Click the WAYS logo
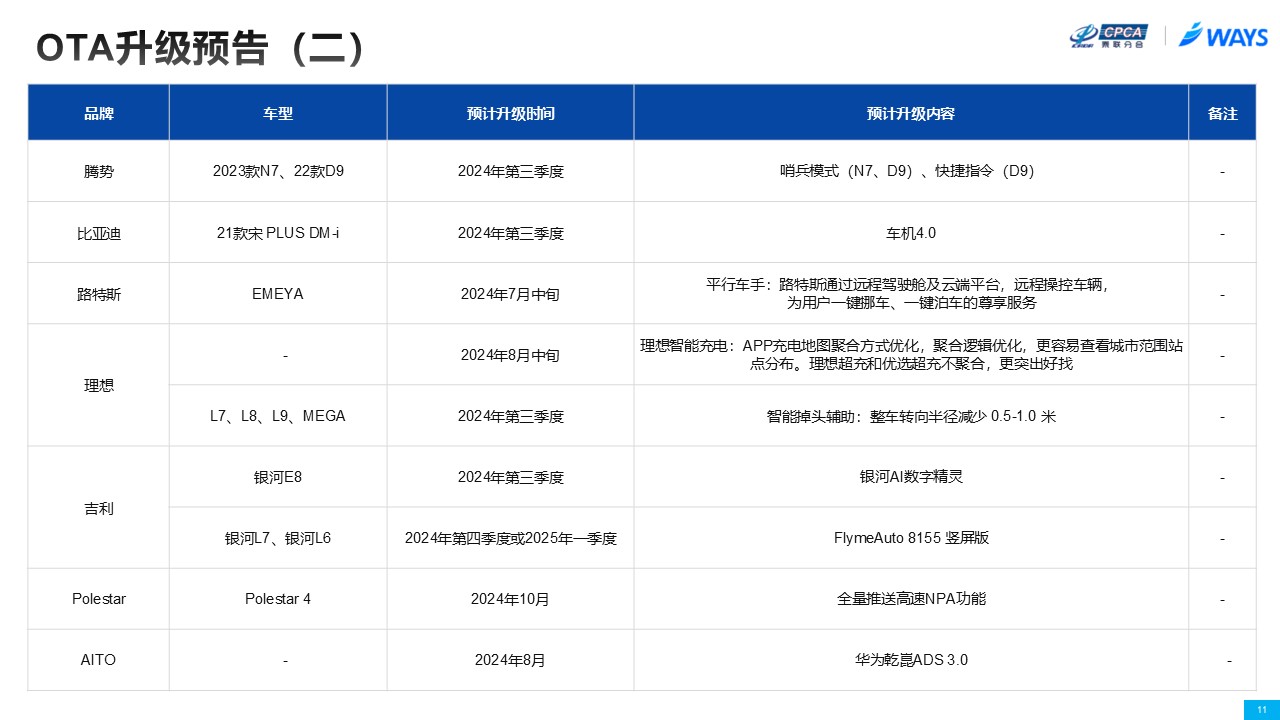This screenshot has height=720, width=1280. click(1223, 35)
